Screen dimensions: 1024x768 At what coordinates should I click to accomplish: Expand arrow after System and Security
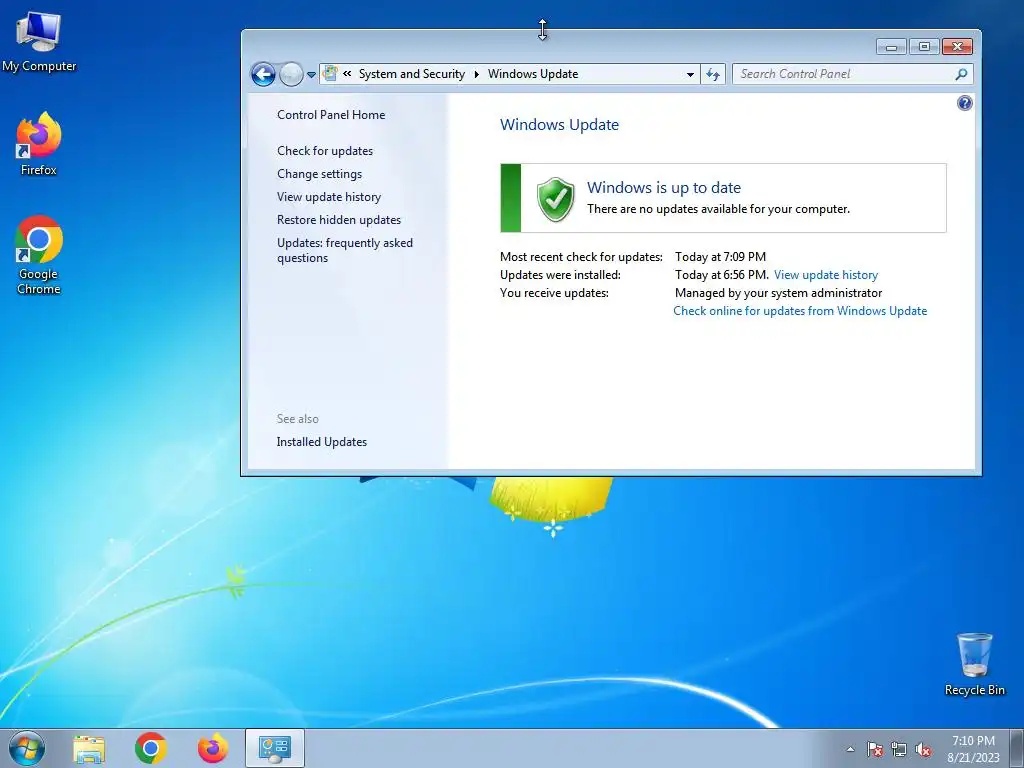click(476, 74)
